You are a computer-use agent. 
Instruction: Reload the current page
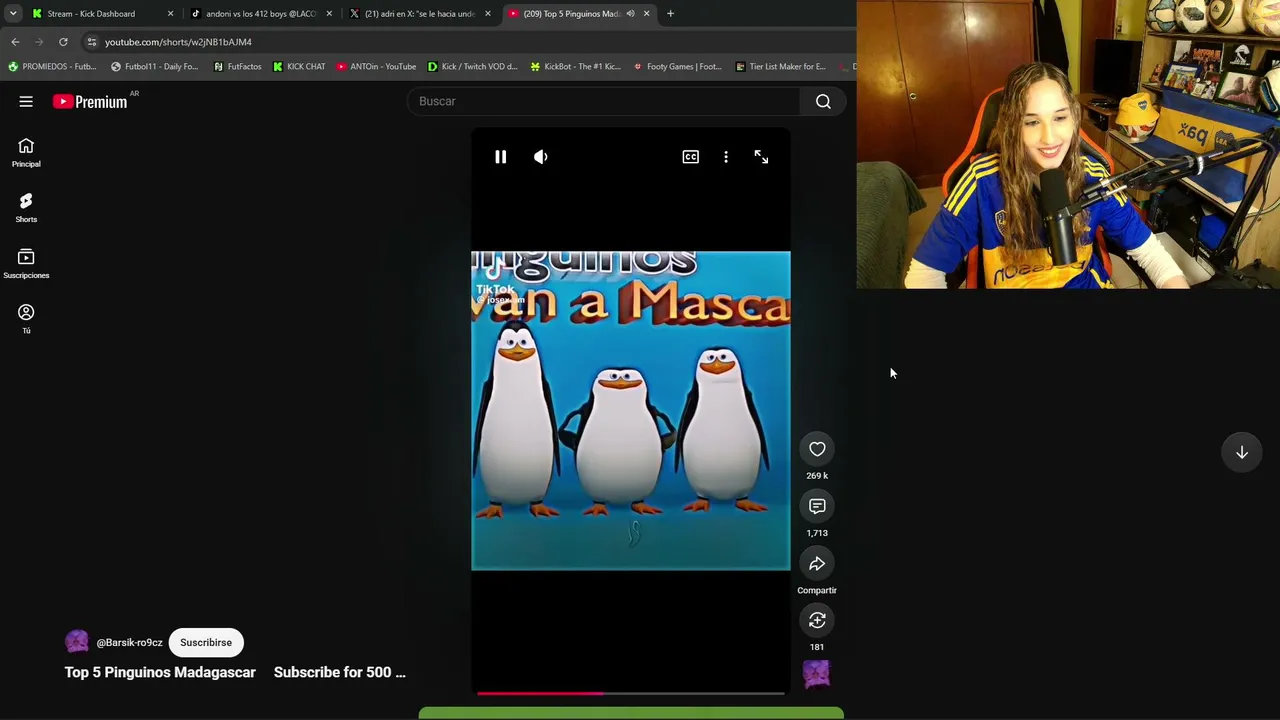point(63,42)
